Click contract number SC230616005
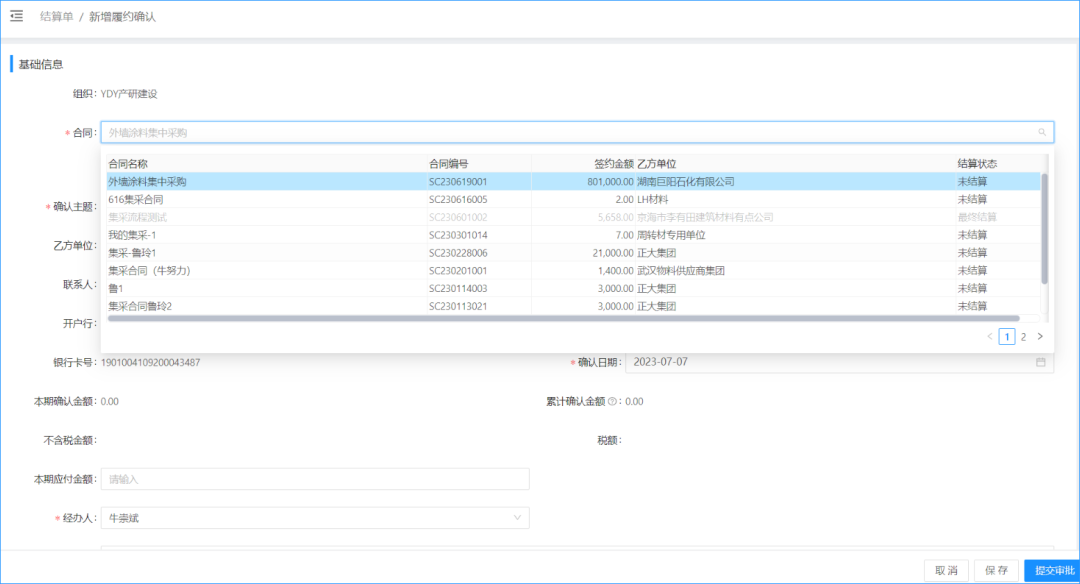The image size is (1080, 584). [x=458, y=200]
